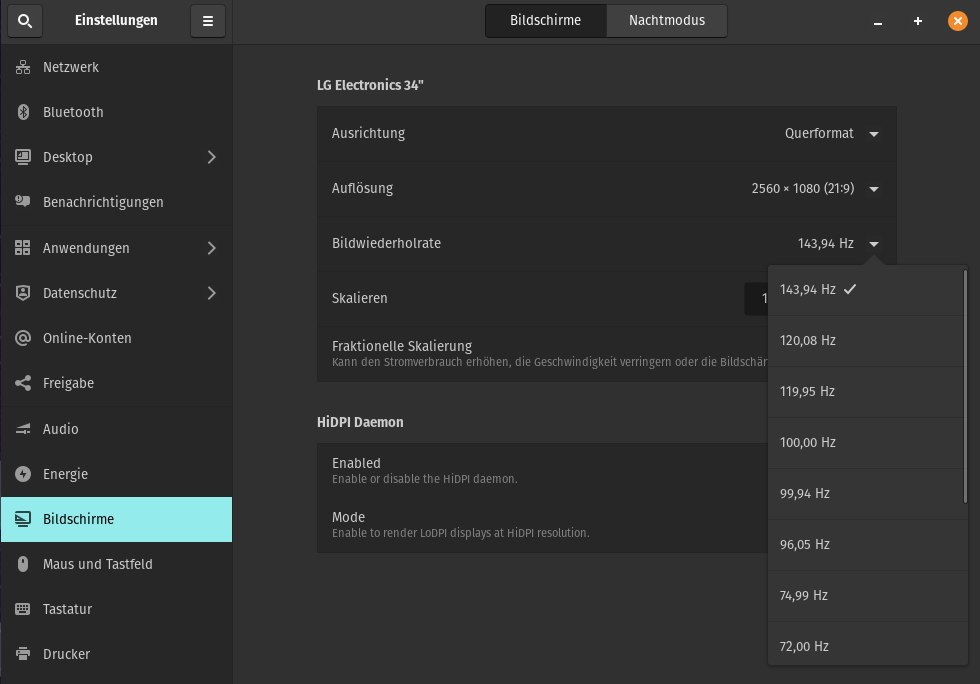
Task: Click the Audio icon in sidebar
Action: (x=23, y=429)
